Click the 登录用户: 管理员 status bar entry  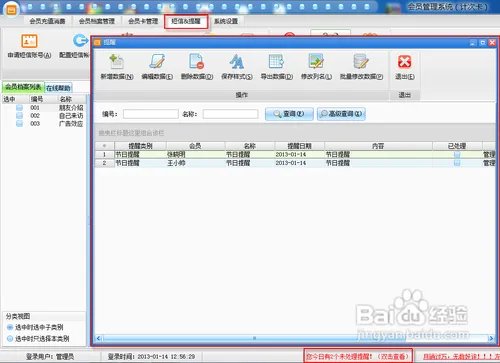(x=50, y=356)
